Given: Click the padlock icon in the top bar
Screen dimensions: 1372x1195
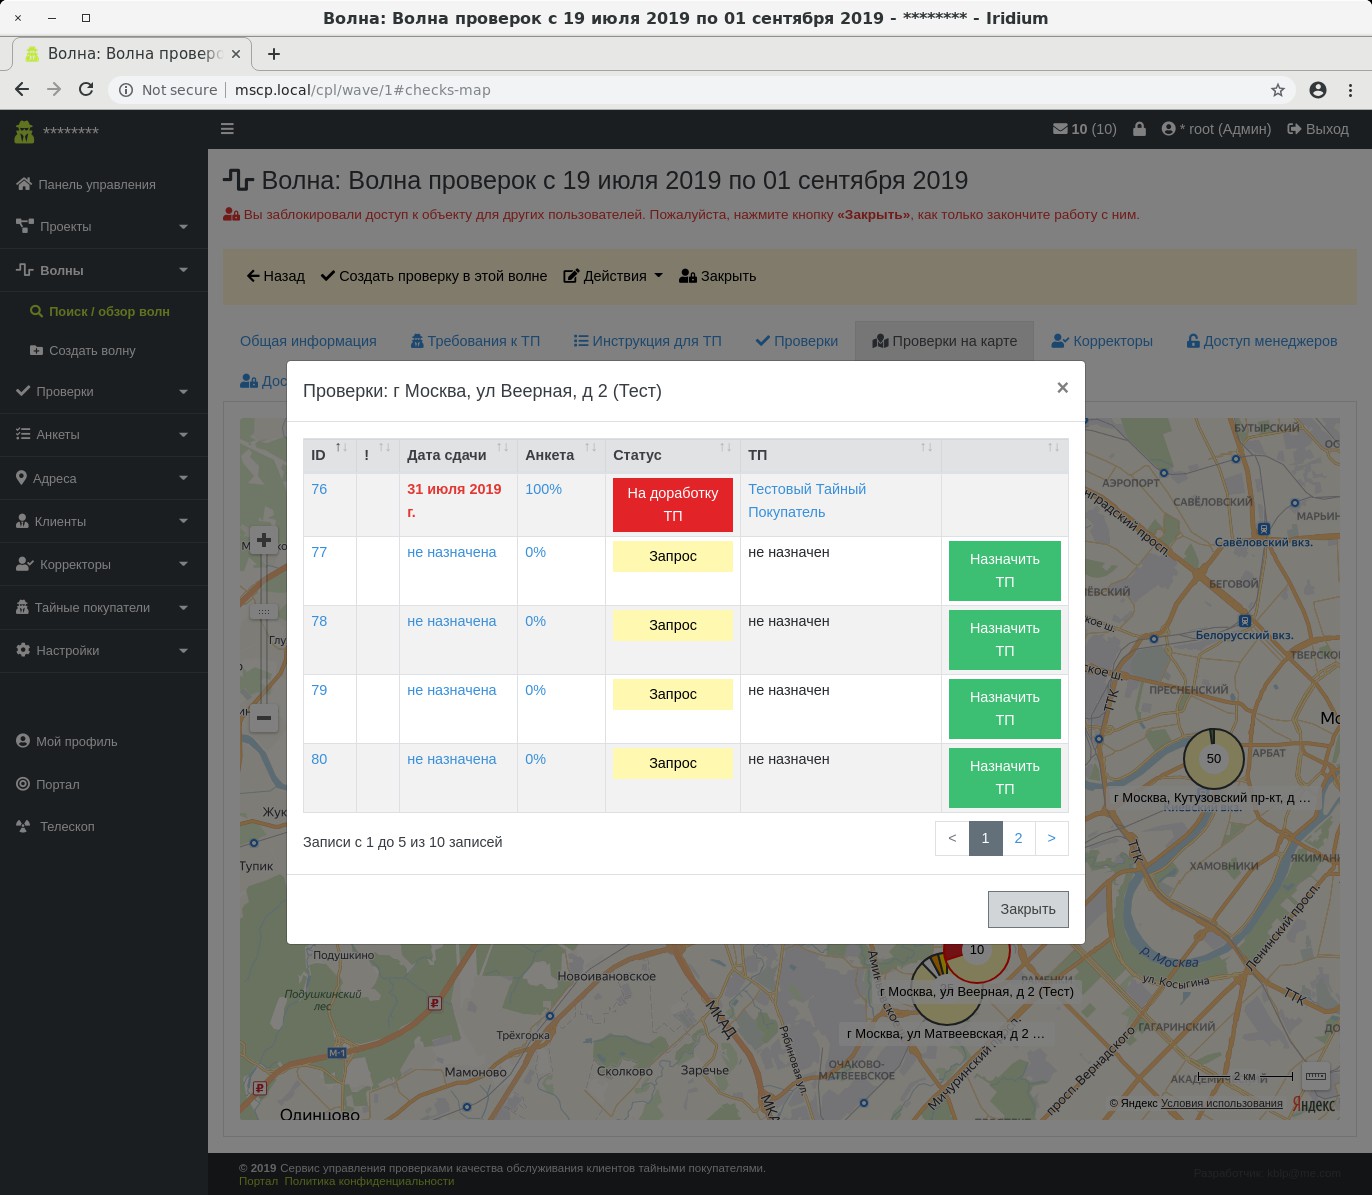Looking at the screenshot, I should pyautogui.click(x=1139, y=129).
